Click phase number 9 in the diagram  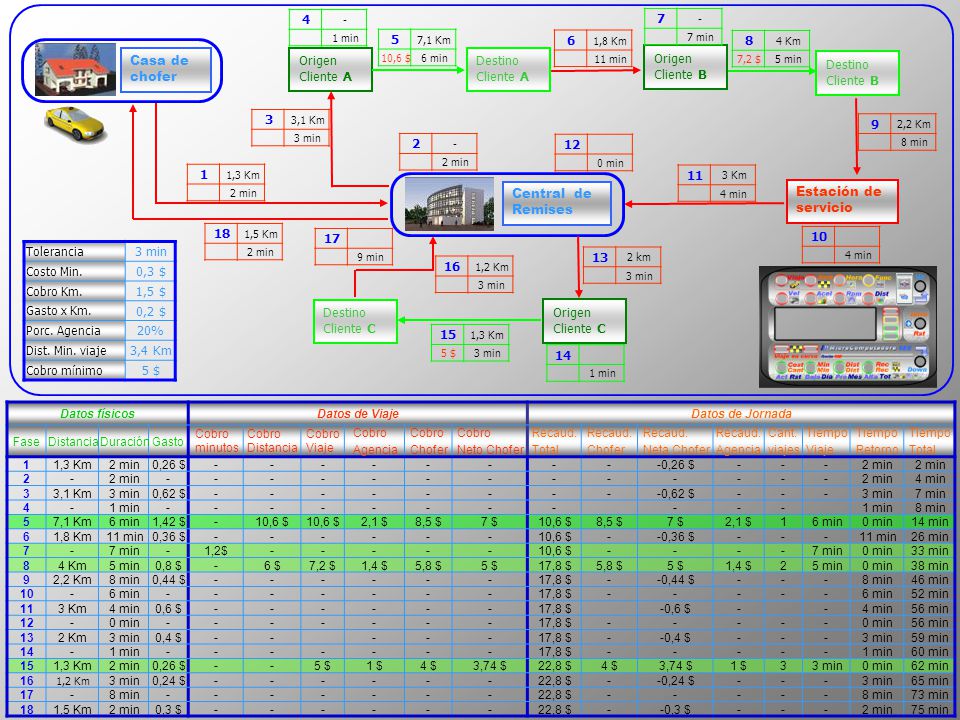pyautogui.click(x=875, y=124)
